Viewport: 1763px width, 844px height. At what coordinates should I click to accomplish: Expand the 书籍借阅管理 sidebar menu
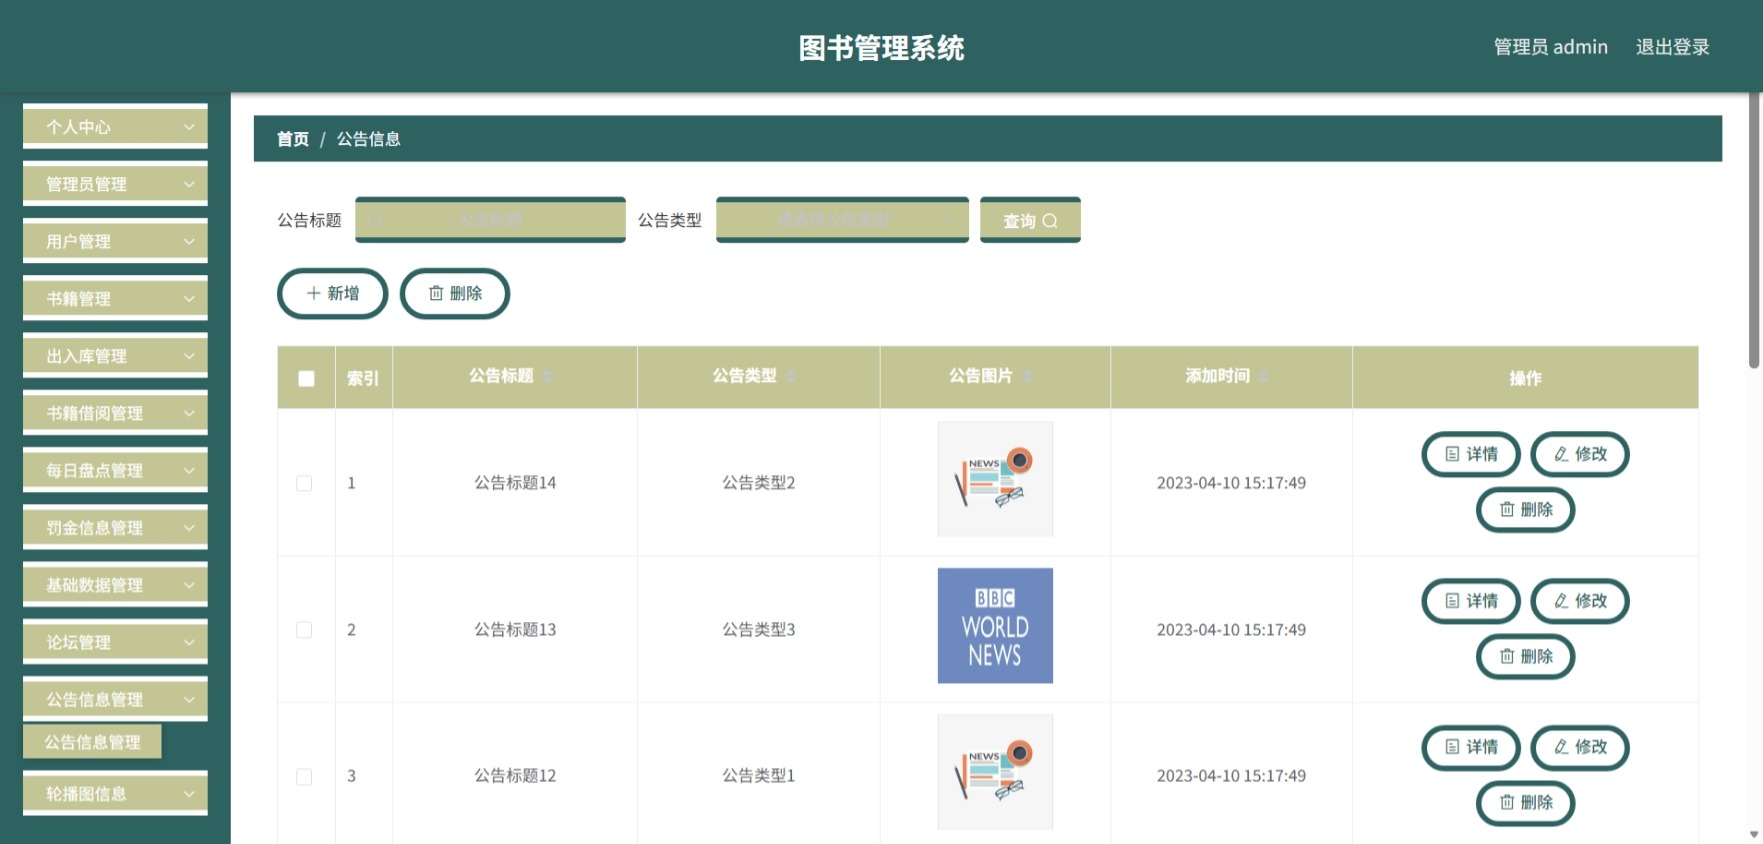point(115,413)
